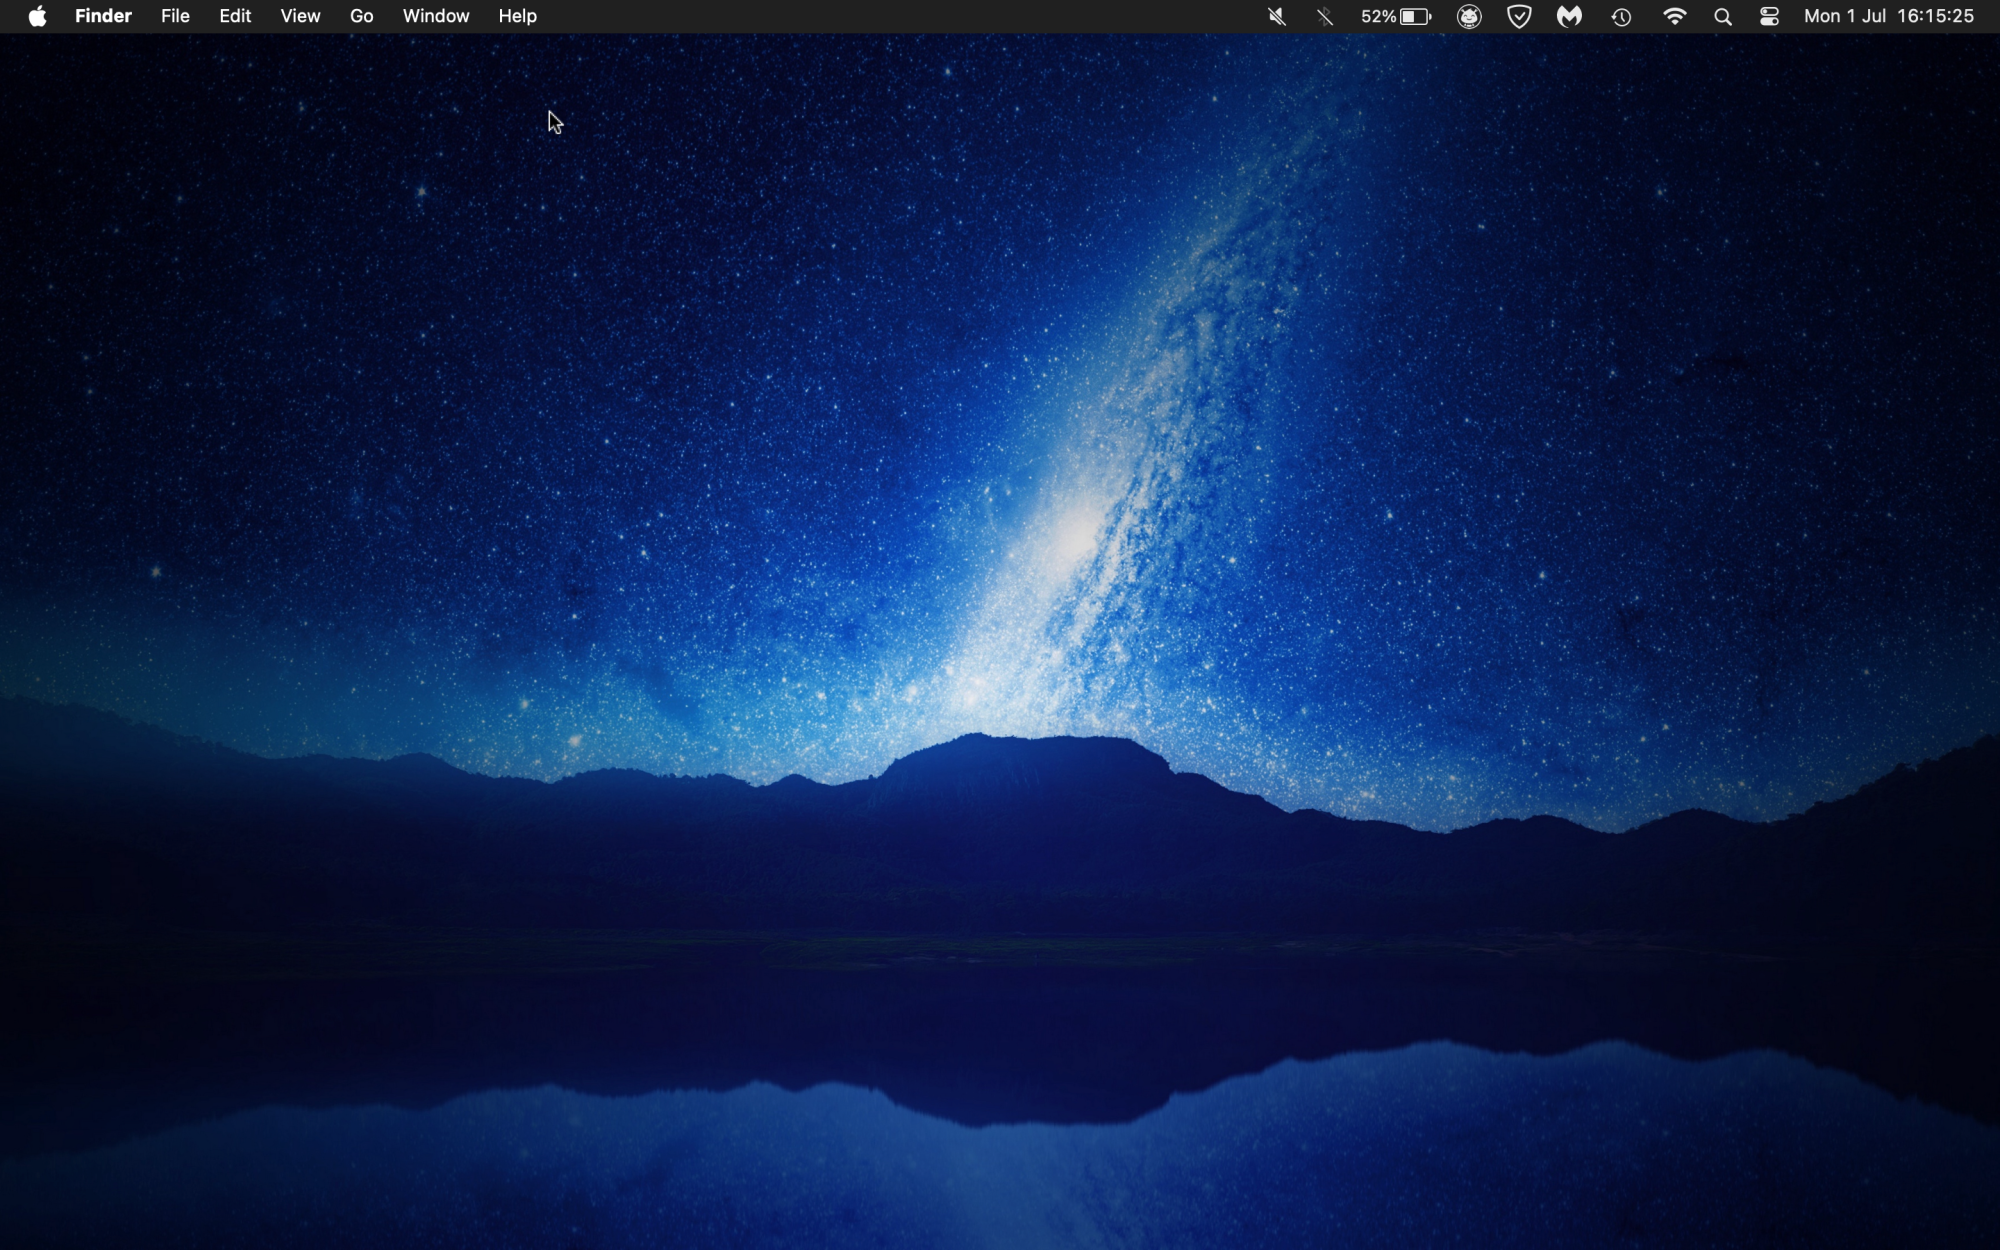2000x1250 pixels.
Task: Open the File menu
Action: coord(175,16)
